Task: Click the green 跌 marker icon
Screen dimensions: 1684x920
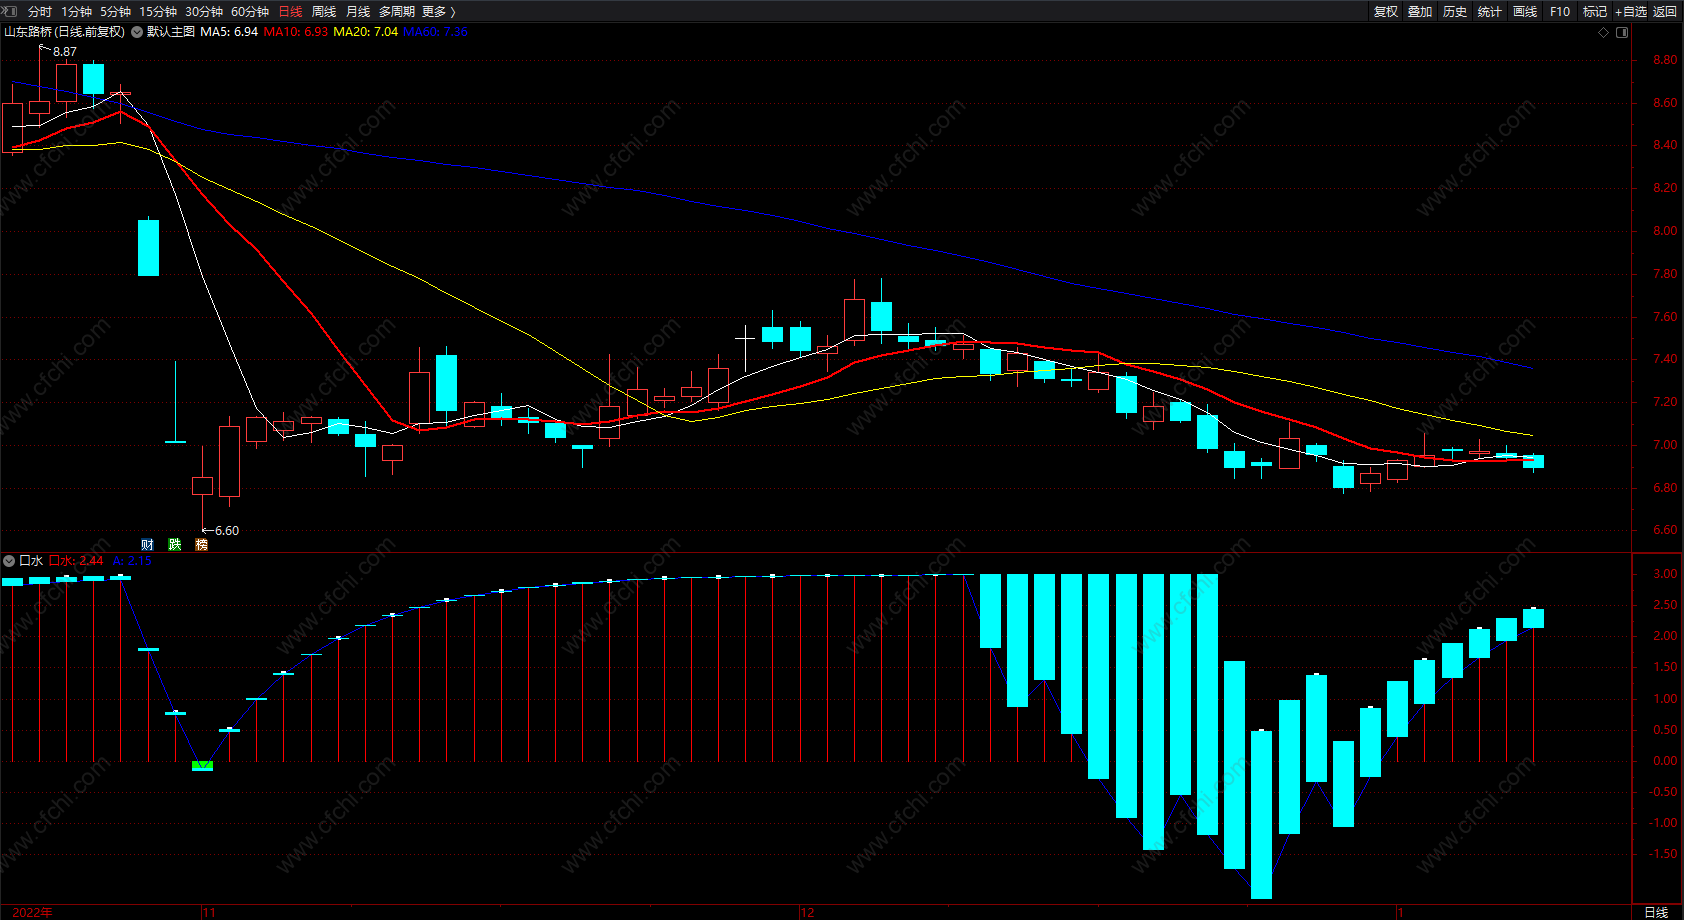Action: click(175, 544)
